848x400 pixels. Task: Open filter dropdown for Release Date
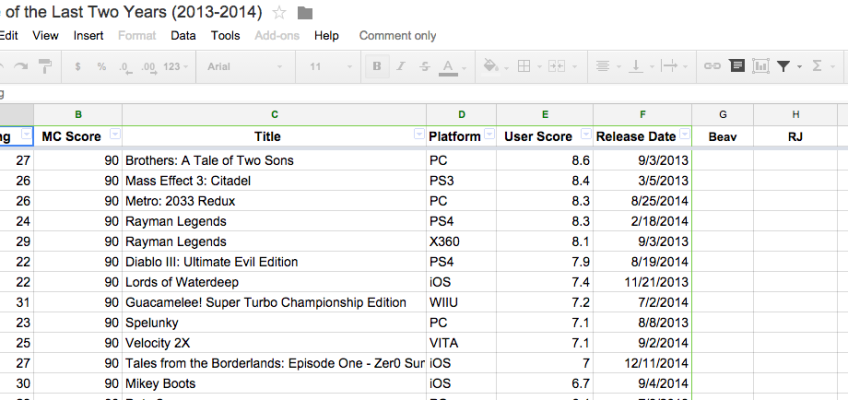tap(685, 134)
